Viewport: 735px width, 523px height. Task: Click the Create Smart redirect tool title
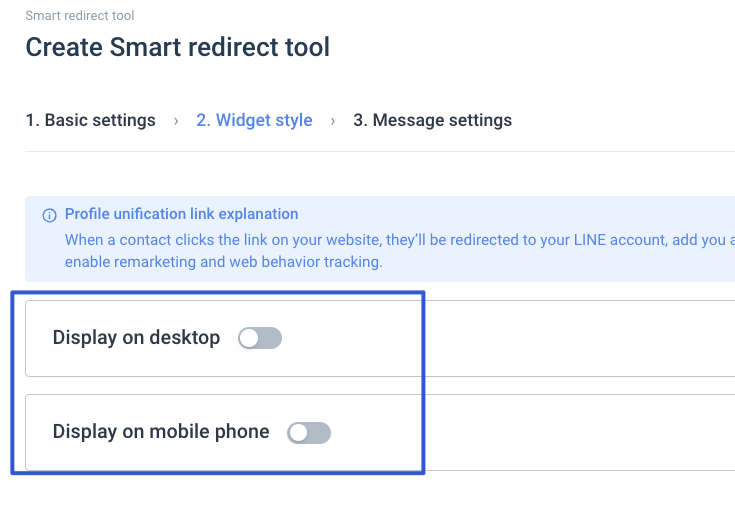[x=178, y=47]
